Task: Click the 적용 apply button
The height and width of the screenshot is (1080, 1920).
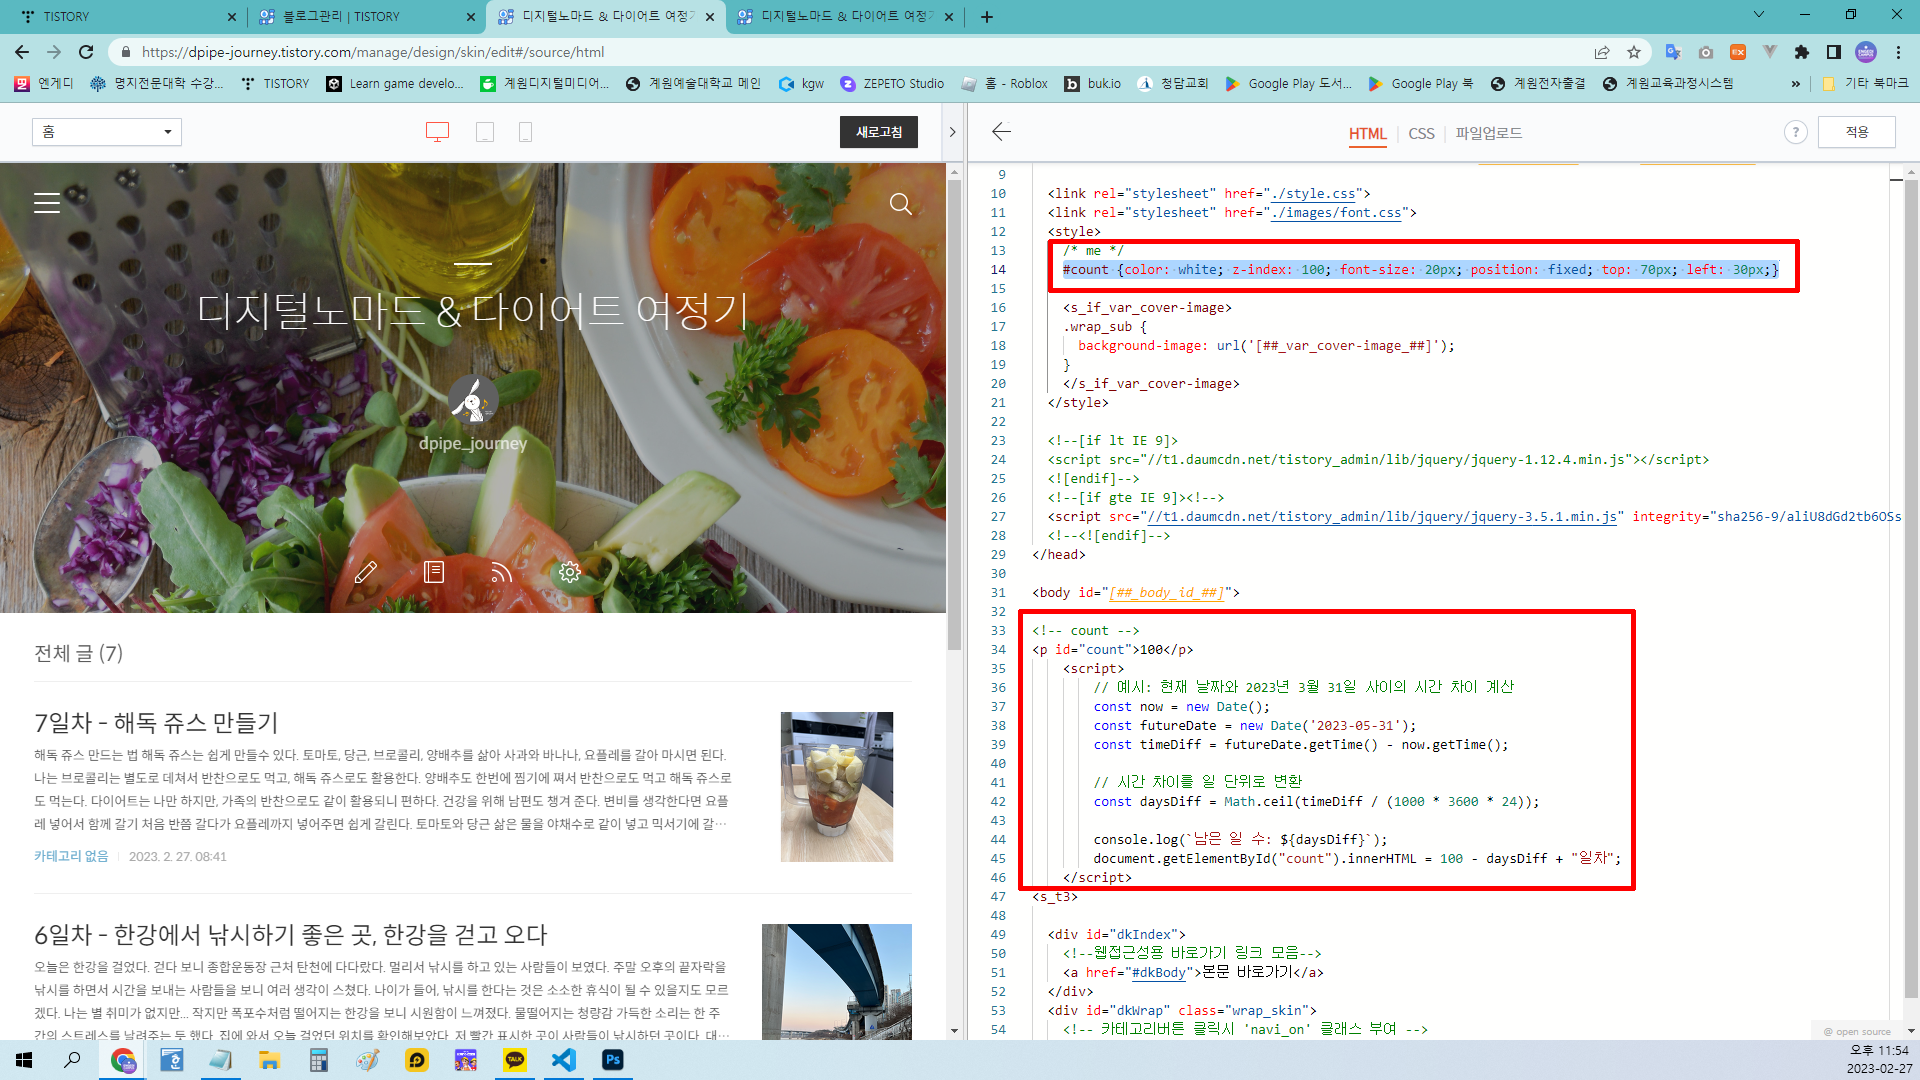Action: coord(1857,132)
